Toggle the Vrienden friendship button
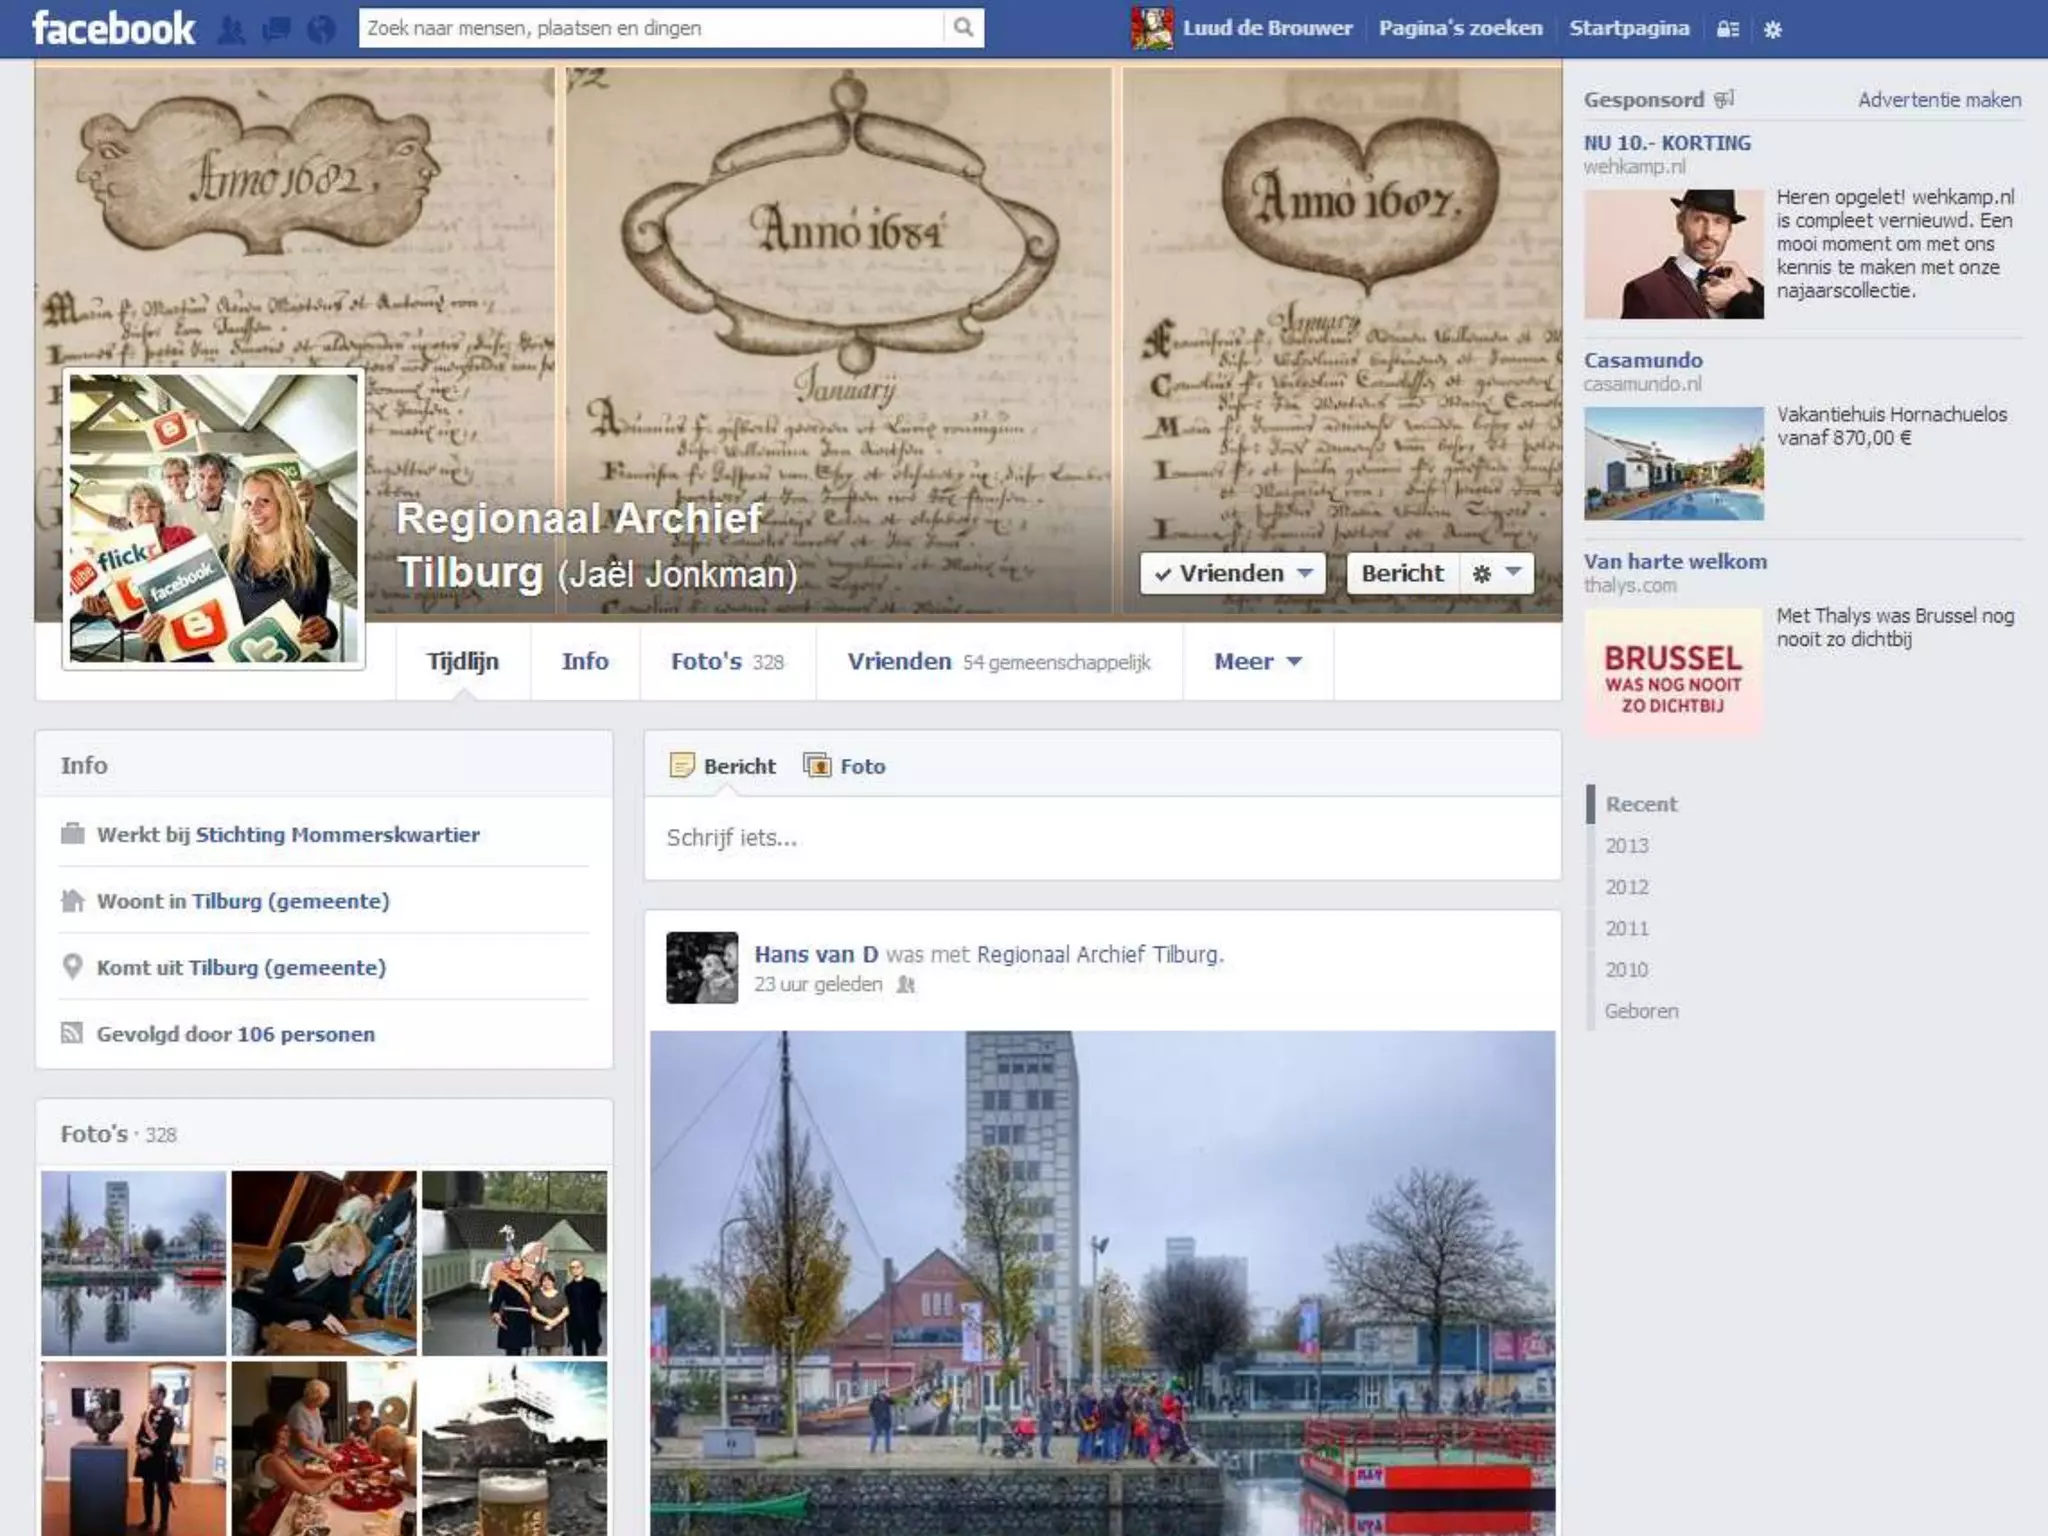The width and height of the screenshot is (2048, 1536). tap(1232, 574)
